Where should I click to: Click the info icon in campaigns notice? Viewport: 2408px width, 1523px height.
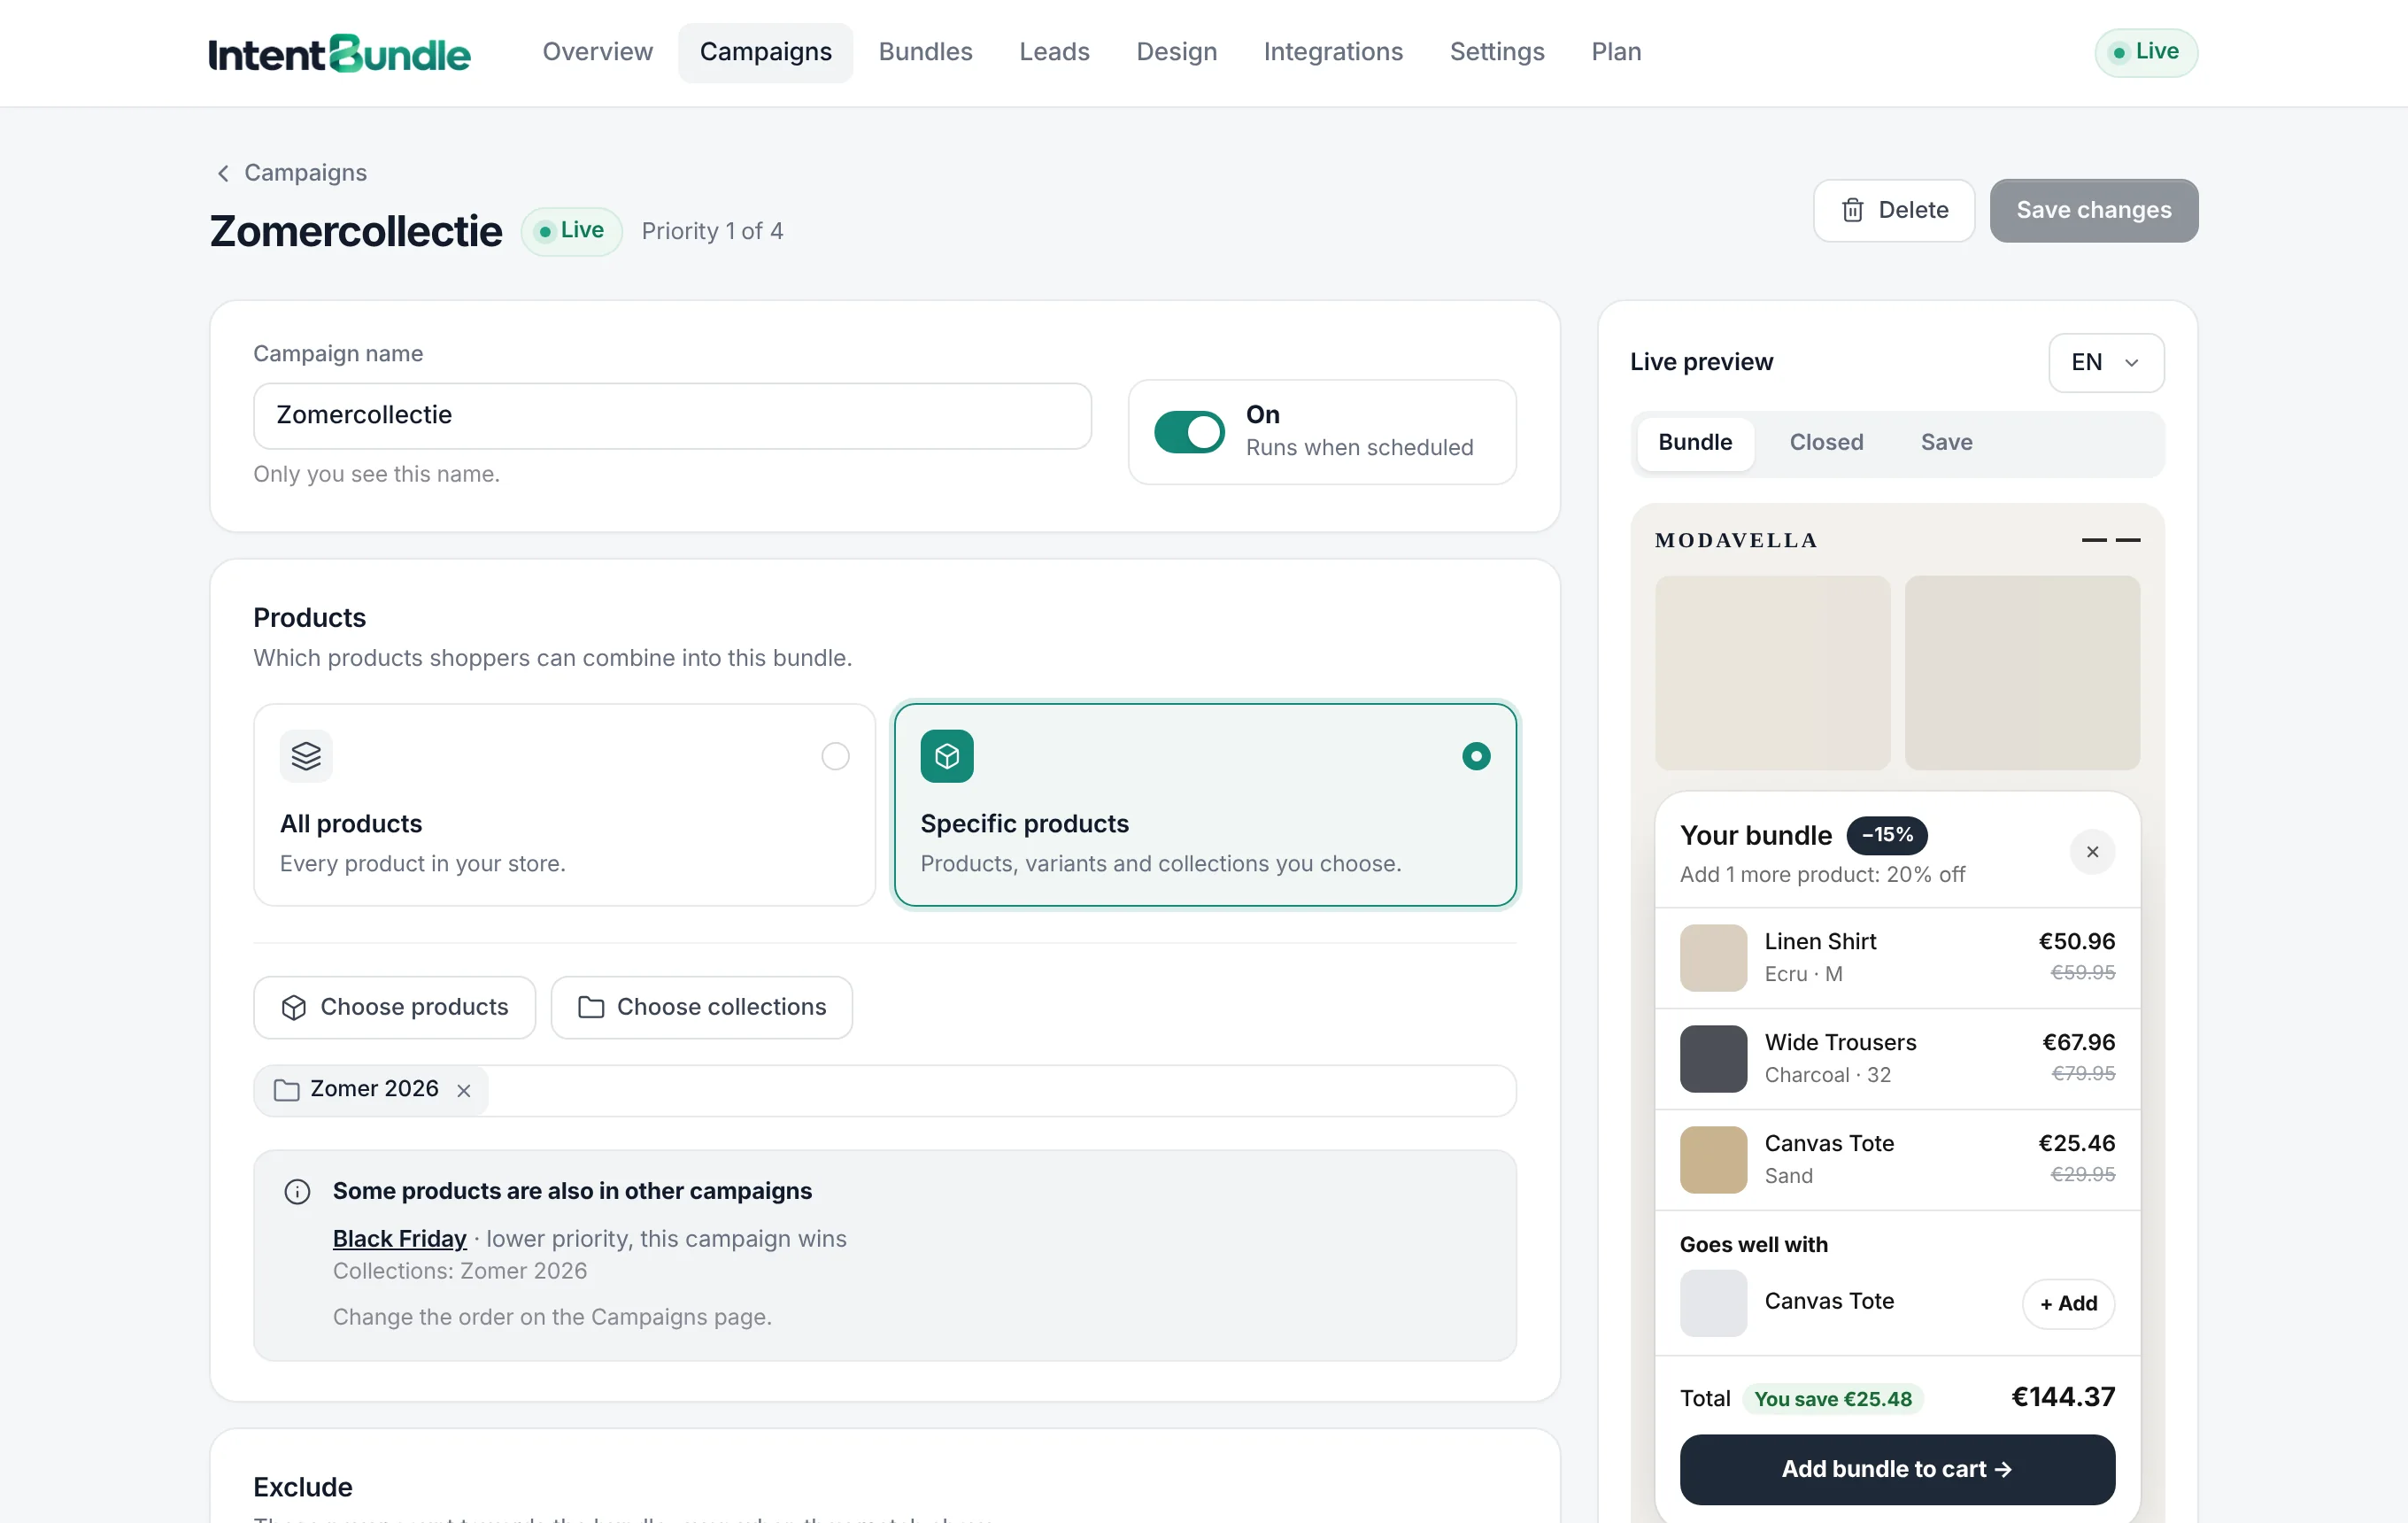[297, 1191]
